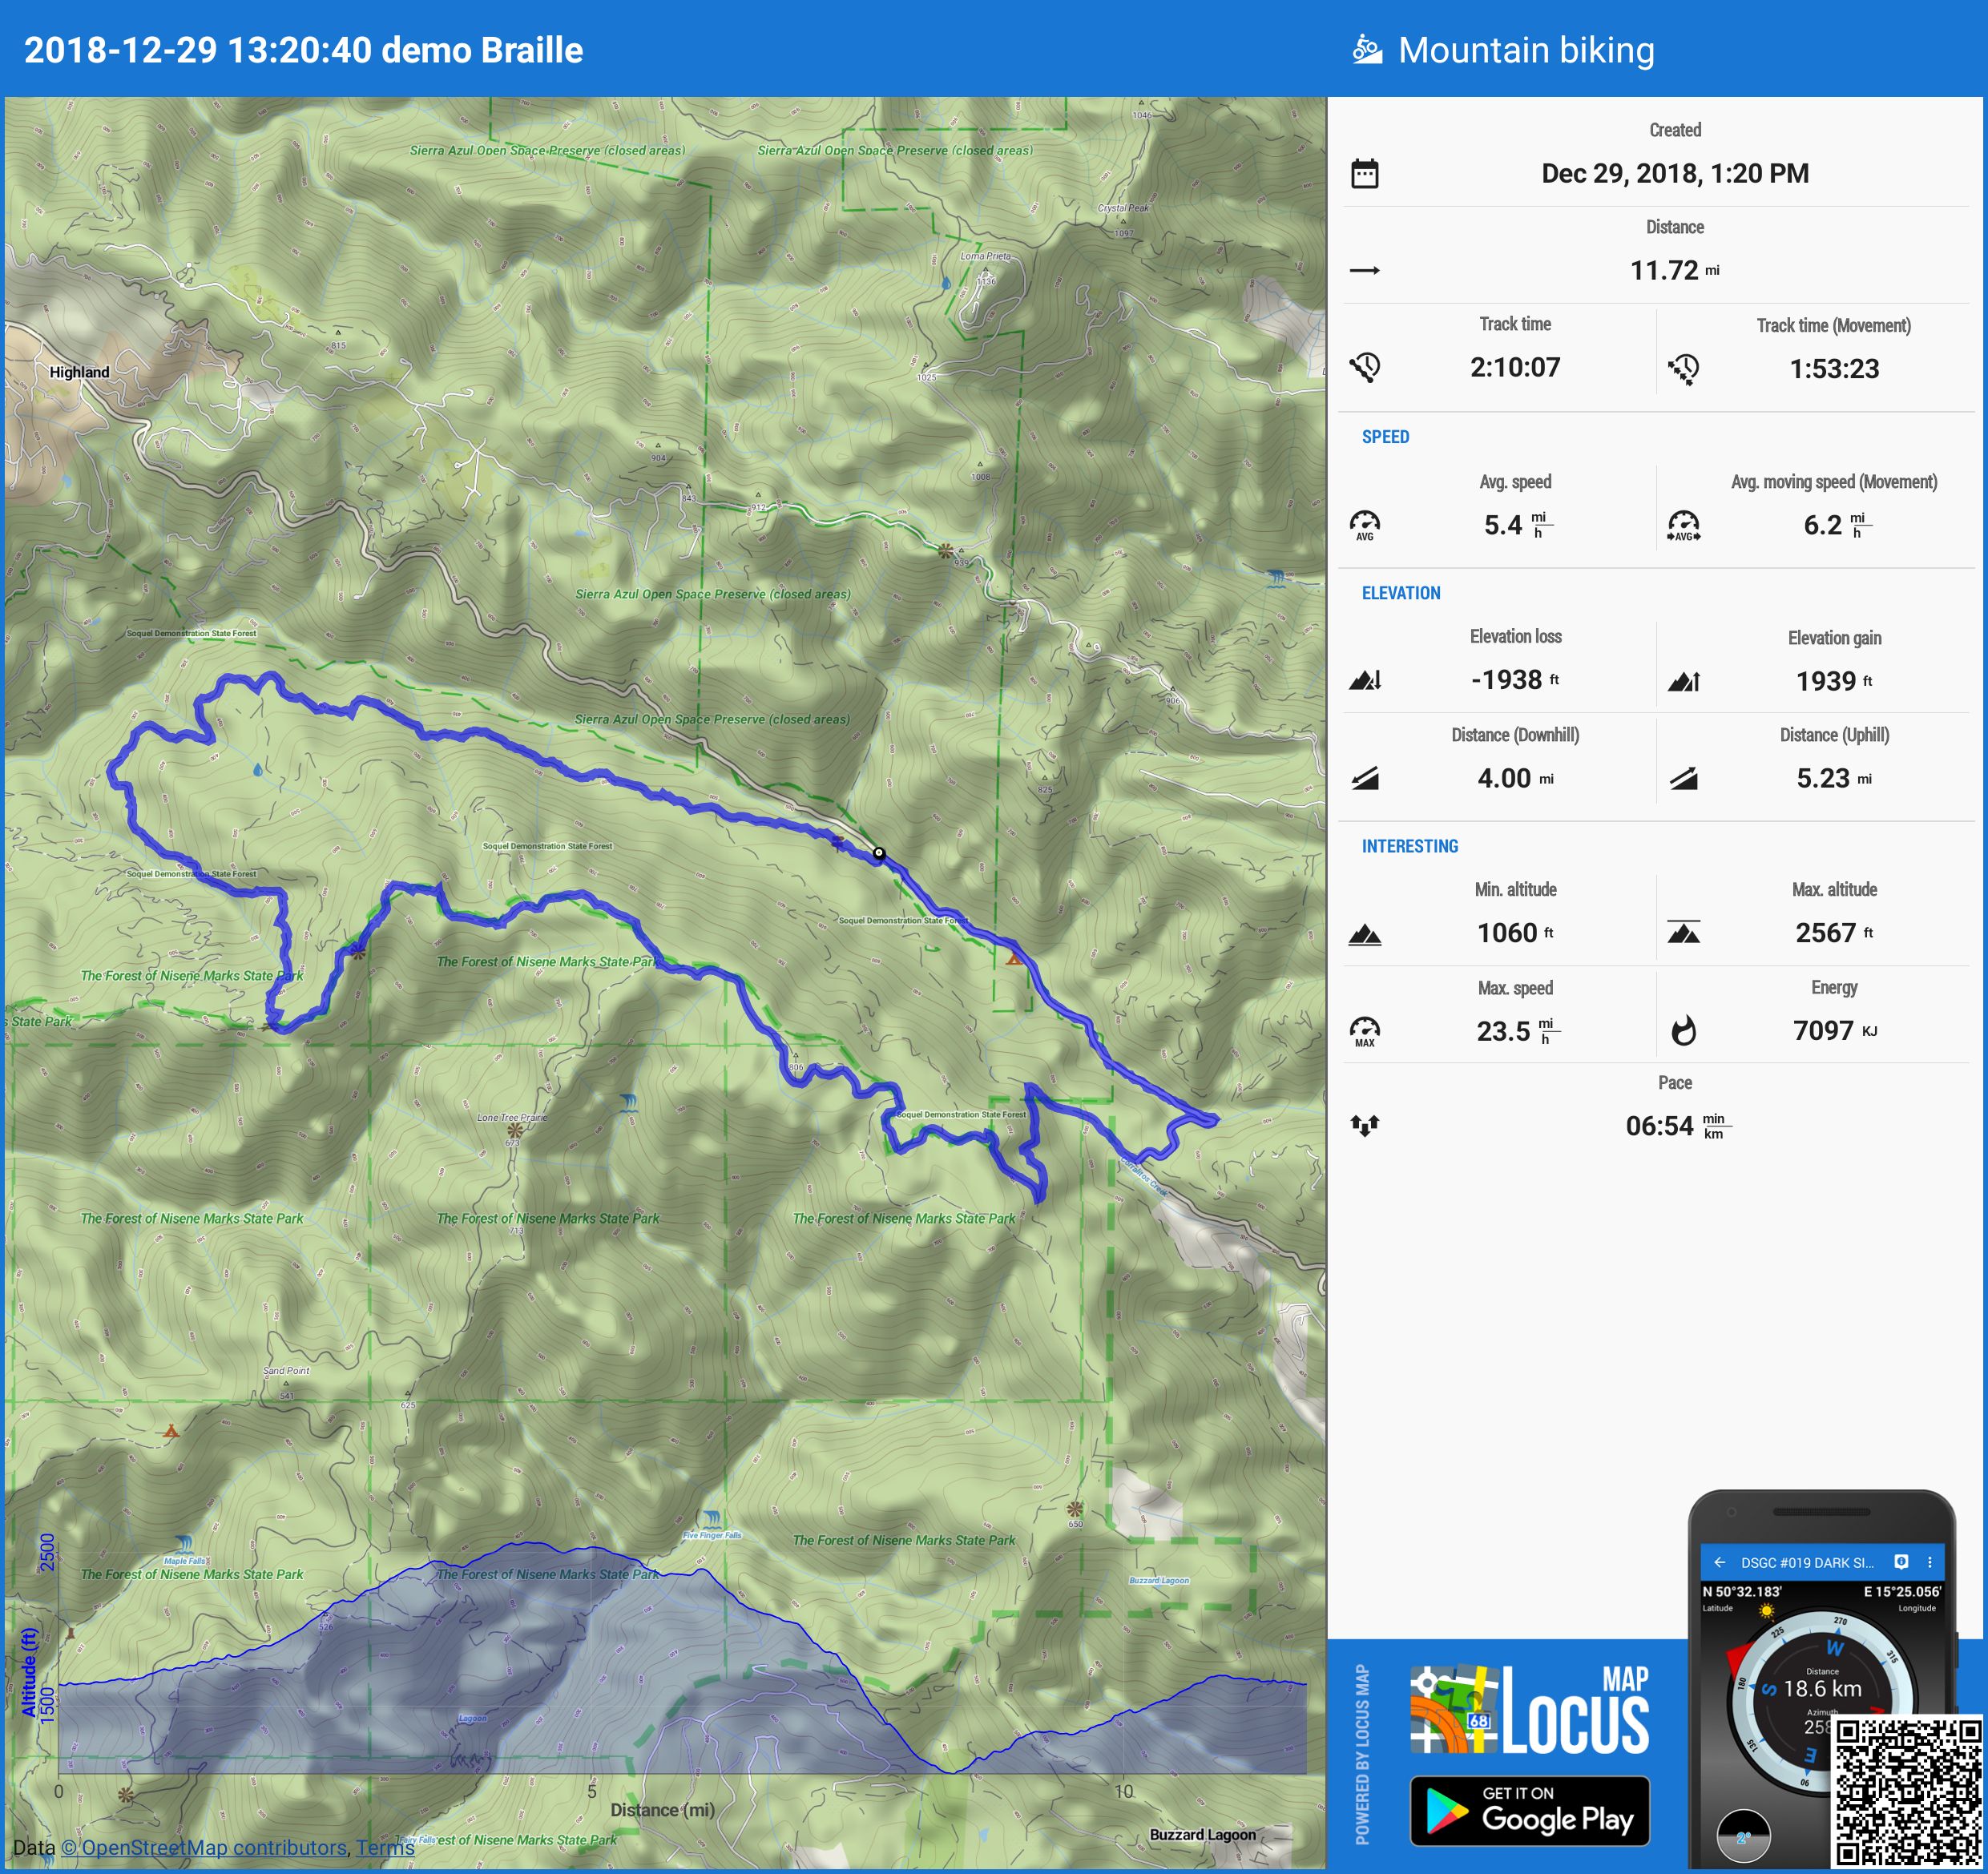
Task: Click the Pace arrows icon
Action: 1365,1125
